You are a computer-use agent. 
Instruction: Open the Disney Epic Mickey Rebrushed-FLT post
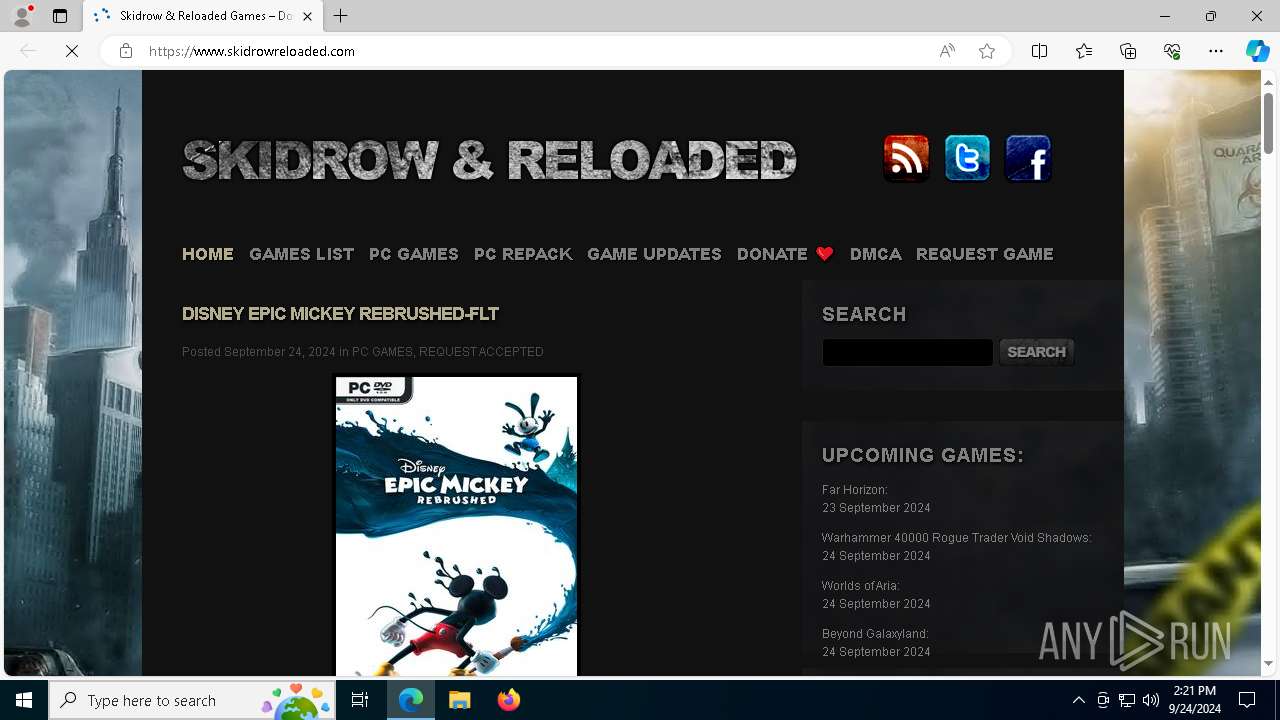340,314
